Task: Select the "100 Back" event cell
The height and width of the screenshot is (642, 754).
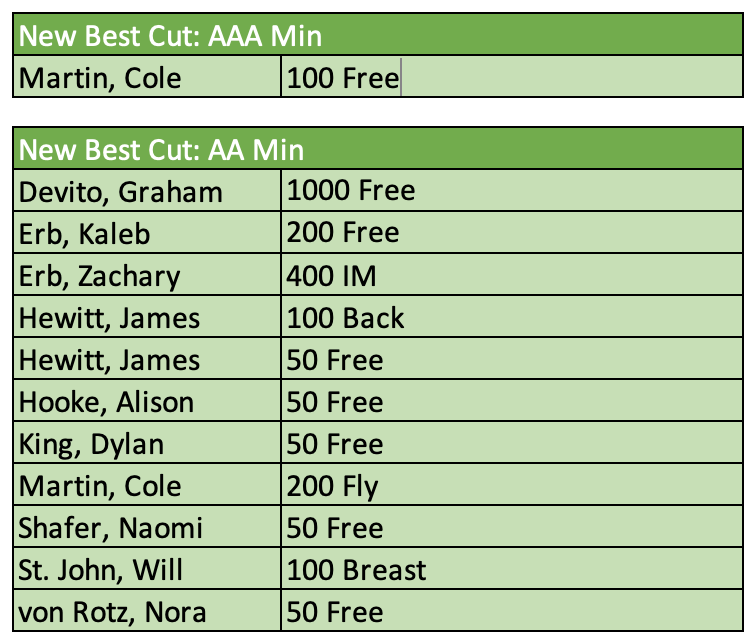Action: pos(345,318)
